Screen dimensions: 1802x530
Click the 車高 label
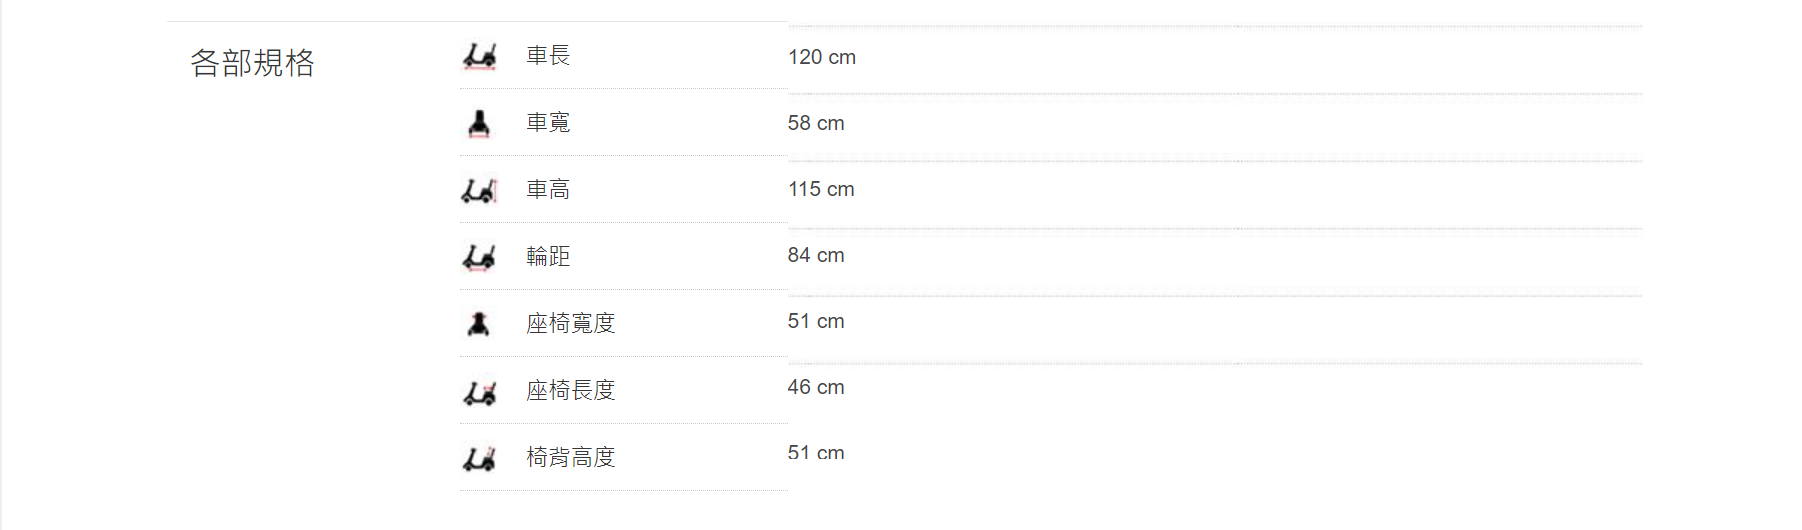point(548,190)
